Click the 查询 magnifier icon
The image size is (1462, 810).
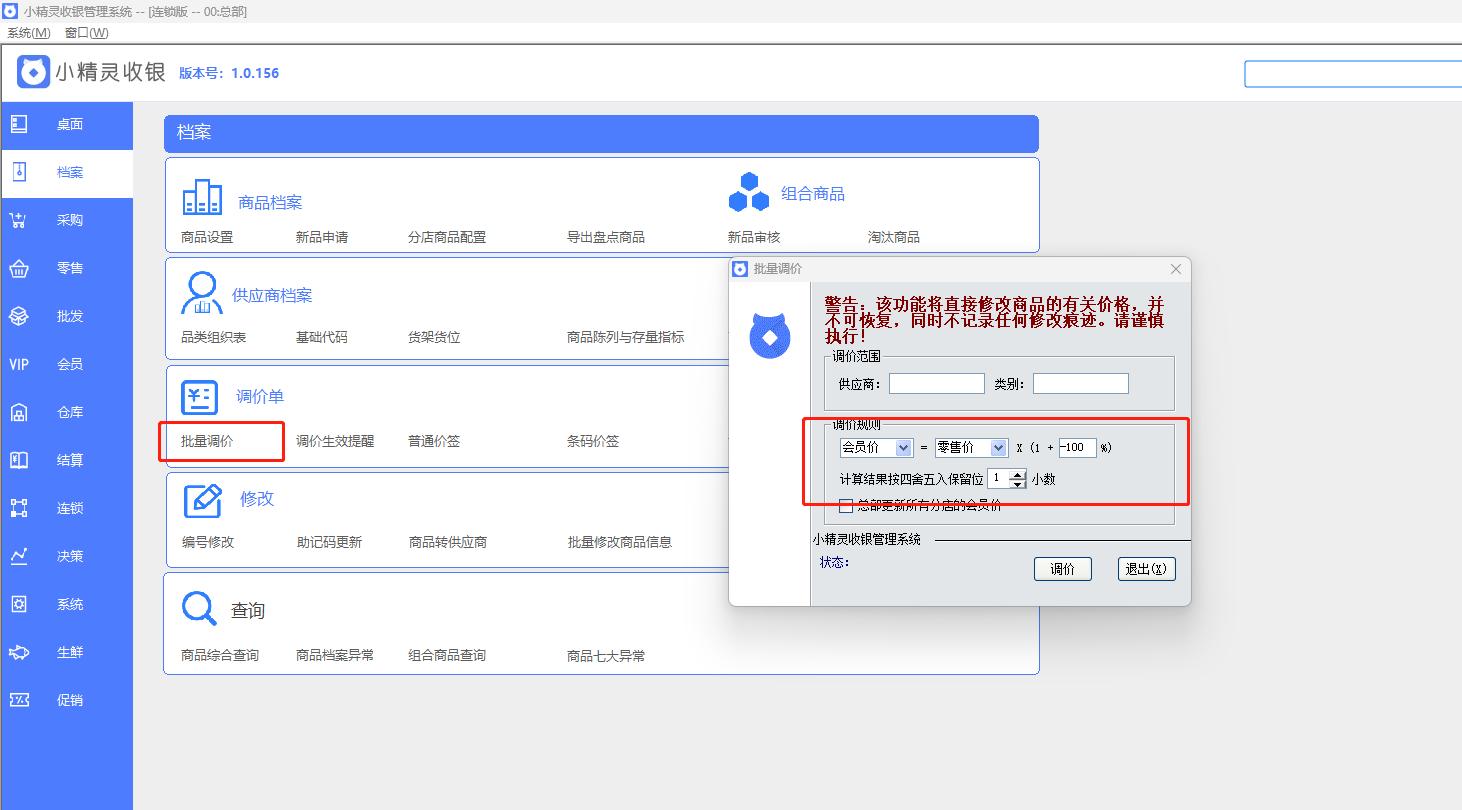click(199, 608)
